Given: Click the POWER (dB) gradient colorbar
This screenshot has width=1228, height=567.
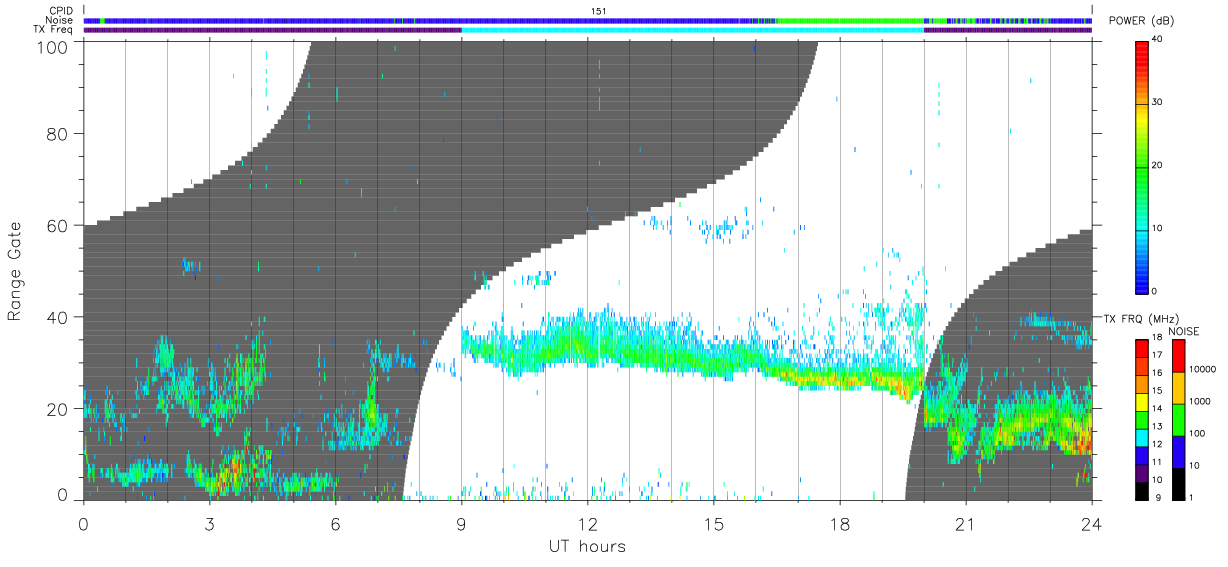Looking at the screenshot, I should click(1141, 166).
